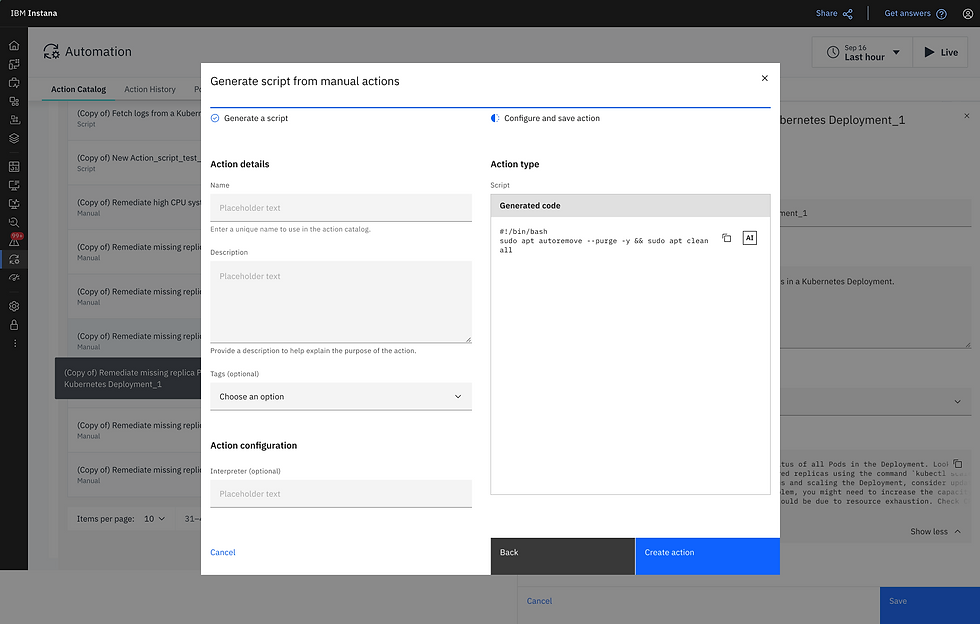
Task: Click the Share icon in the top bar
Action: coord(848,14)
